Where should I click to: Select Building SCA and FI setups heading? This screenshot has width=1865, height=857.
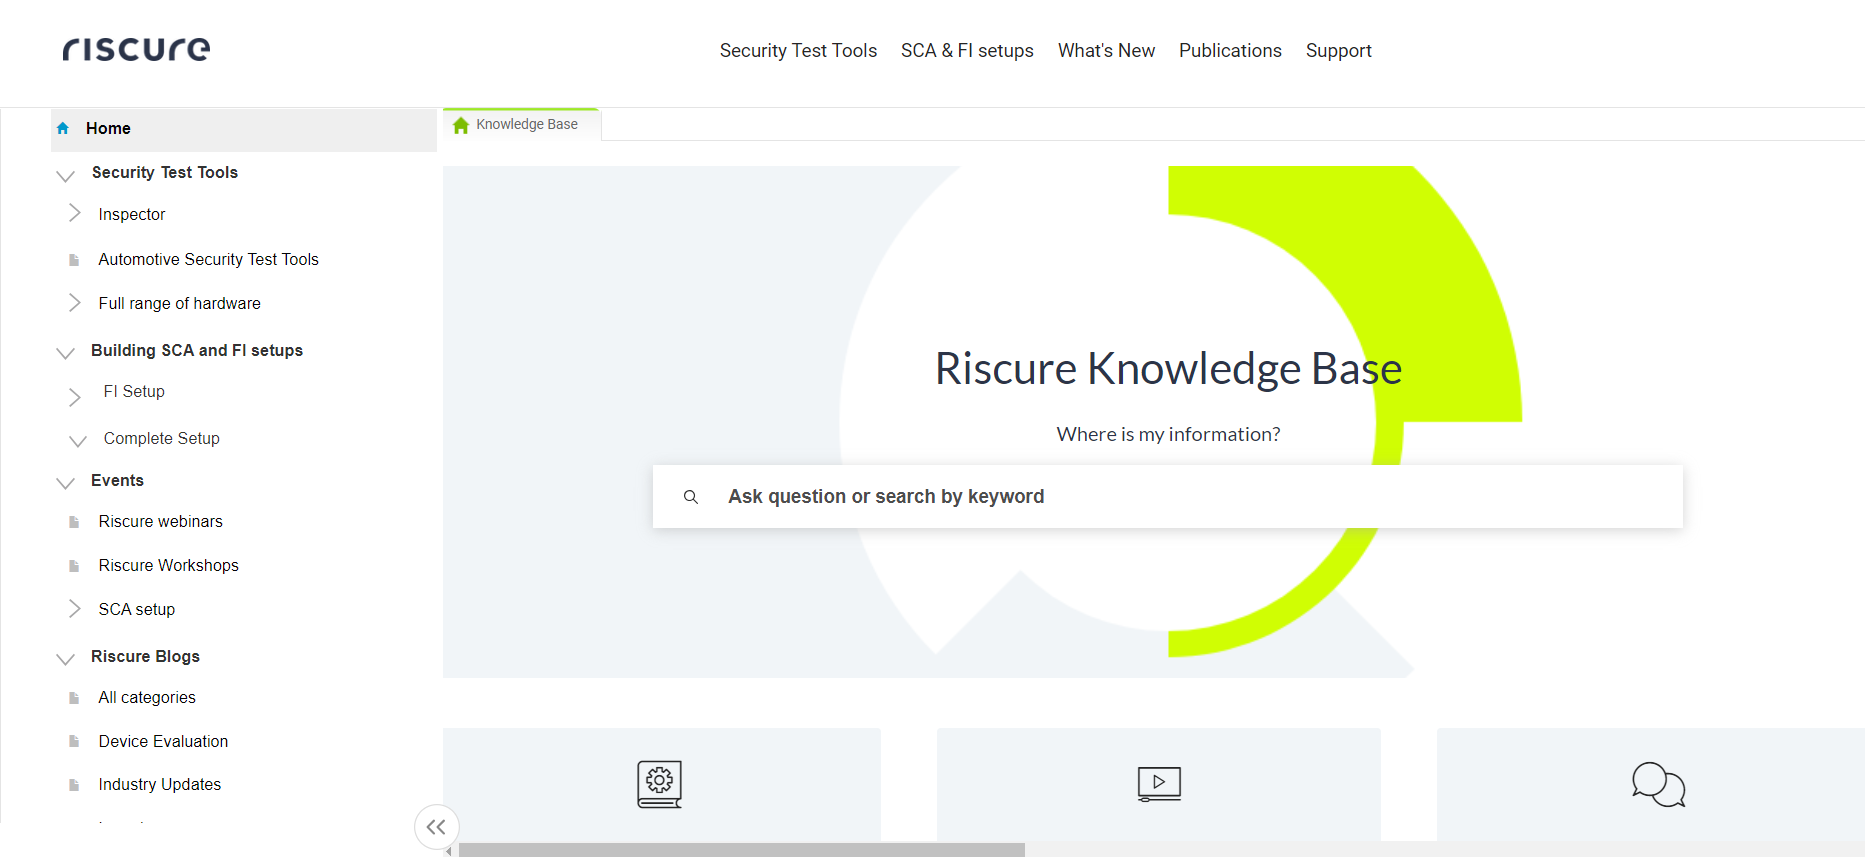click(x=197, y=351)
